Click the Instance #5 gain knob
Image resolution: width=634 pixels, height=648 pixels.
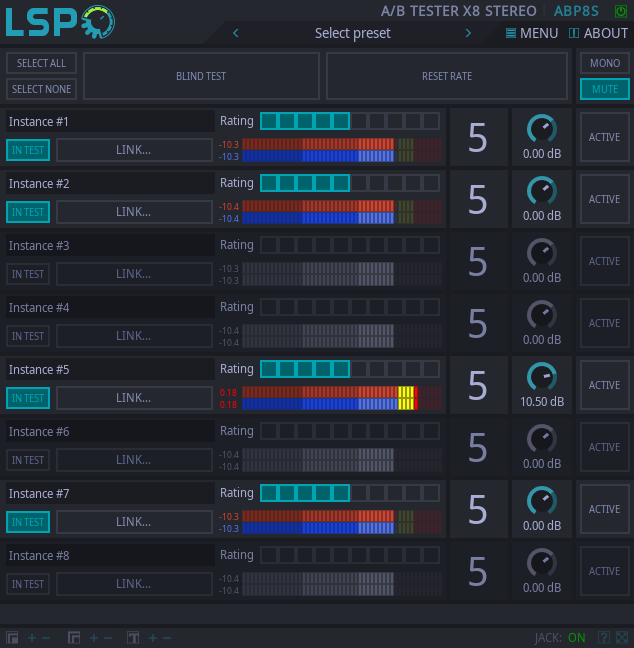(541, 378)
